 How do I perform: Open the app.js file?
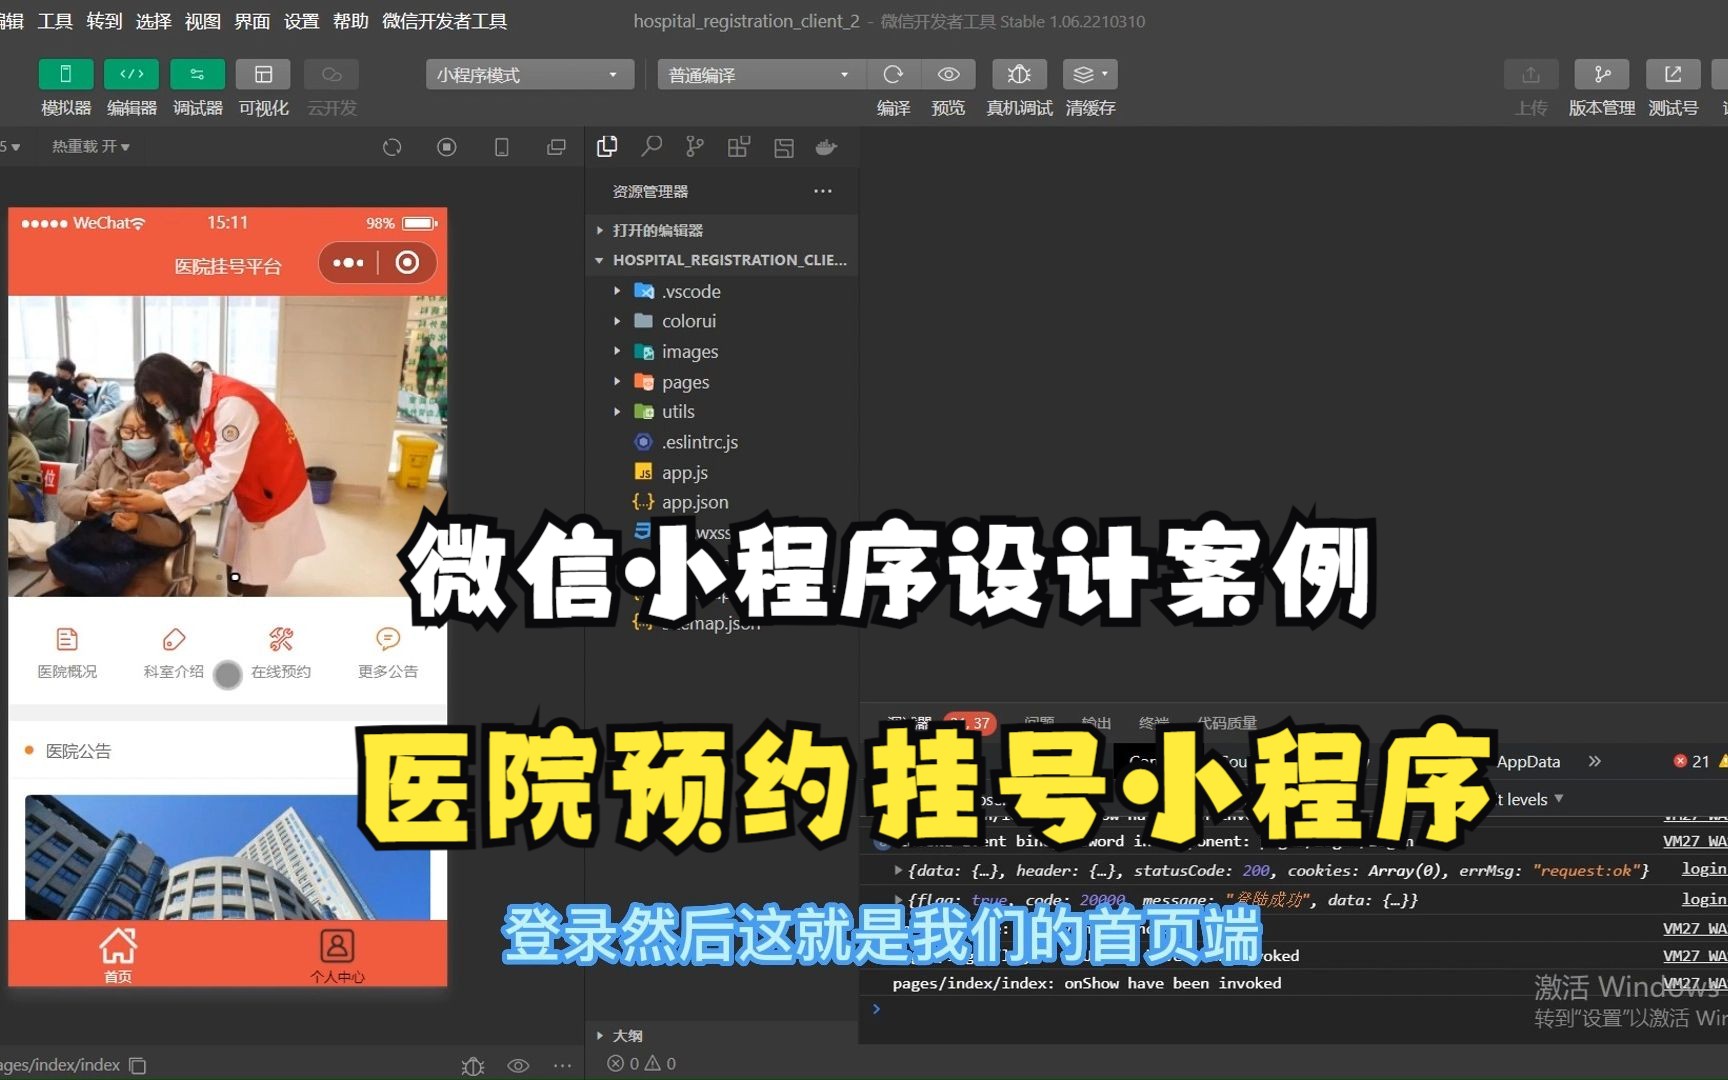click(x=722, y=472)
